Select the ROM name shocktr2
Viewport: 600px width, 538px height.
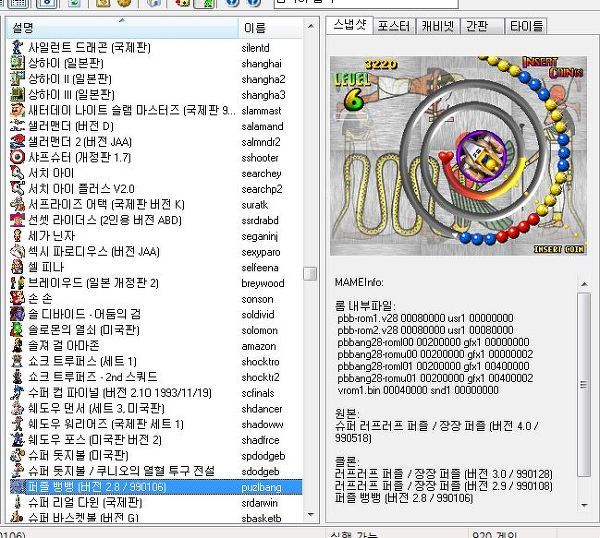[261, 378]
